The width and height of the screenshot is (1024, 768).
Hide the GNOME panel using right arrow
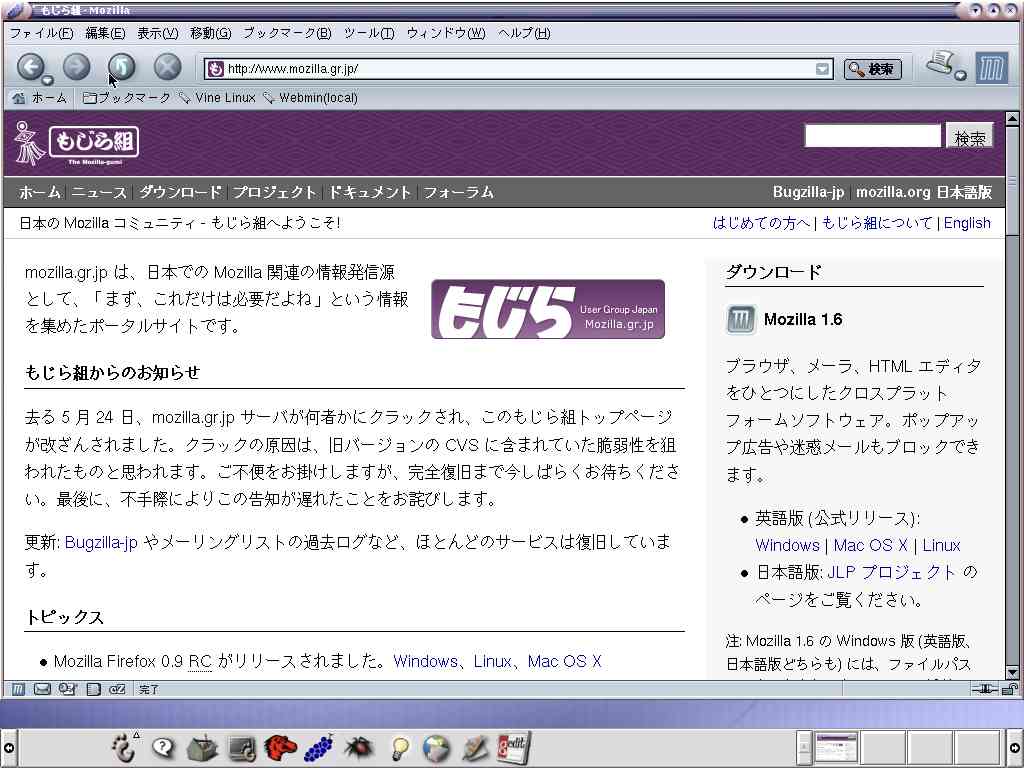(1015, 747)
